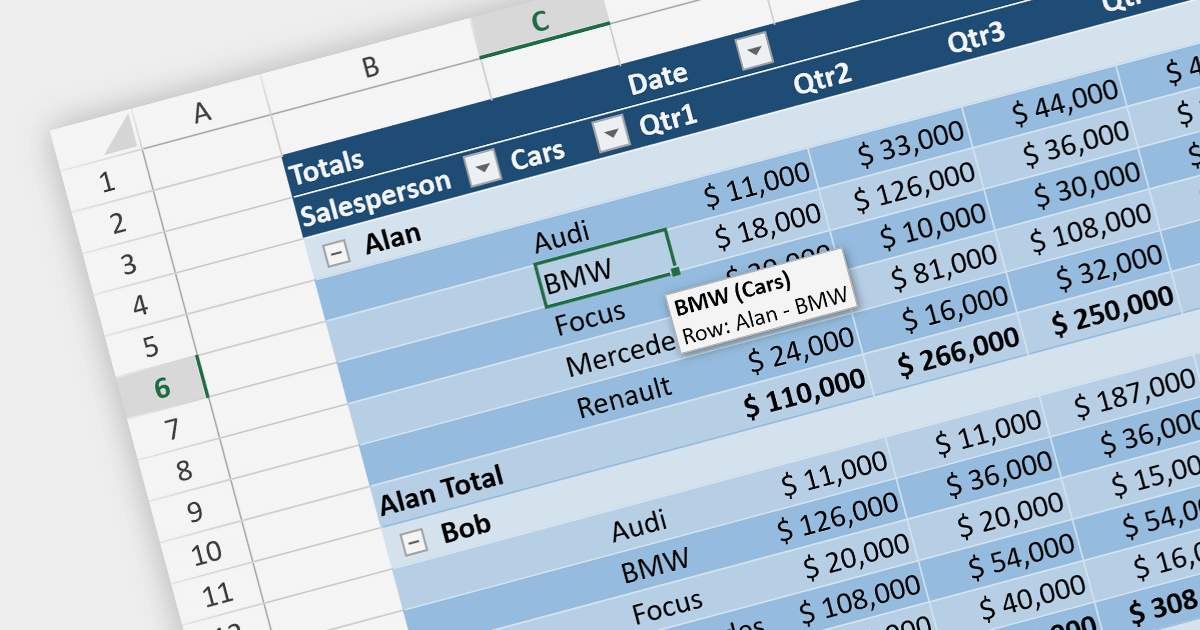Select column A header
Image resolution: width=1200 pixels, height=630 pixels.
click(203, 113)
